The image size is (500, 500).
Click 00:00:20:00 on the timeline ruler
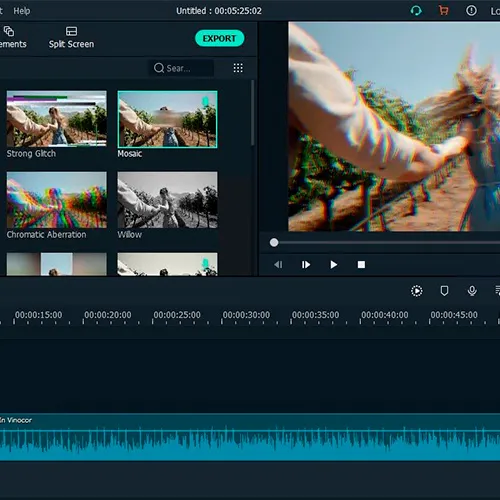(x=108, y=315)
